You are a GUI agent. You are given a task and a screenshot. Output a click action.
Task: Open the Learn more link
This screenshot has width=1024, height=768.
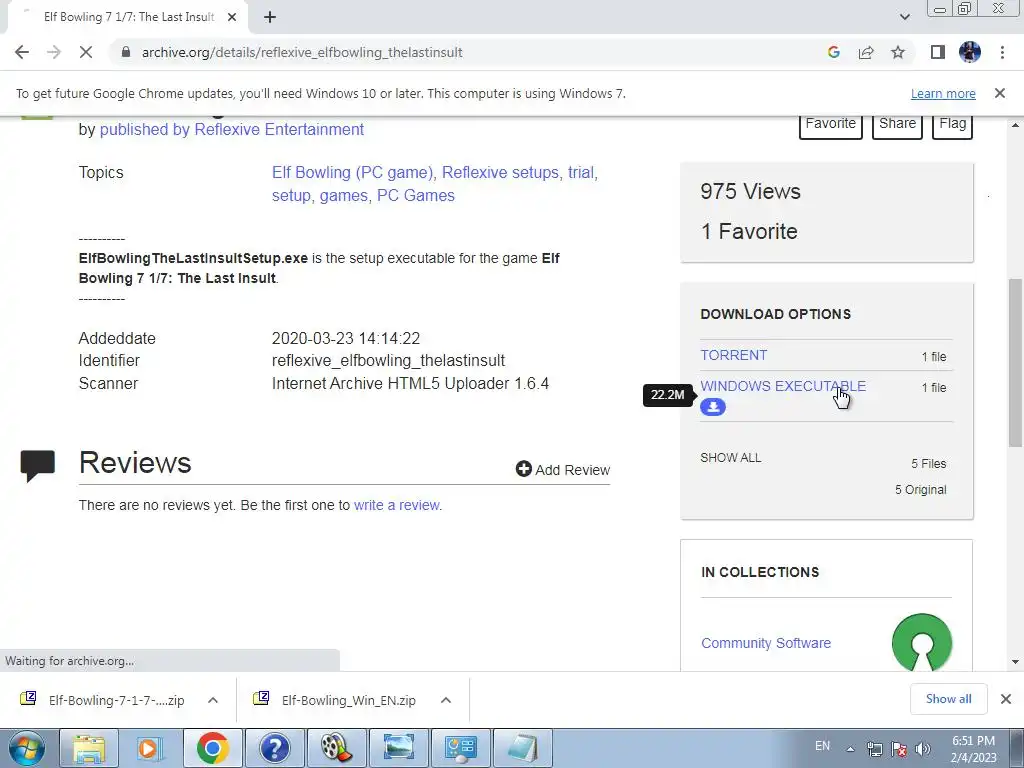[x=943, y=93]
